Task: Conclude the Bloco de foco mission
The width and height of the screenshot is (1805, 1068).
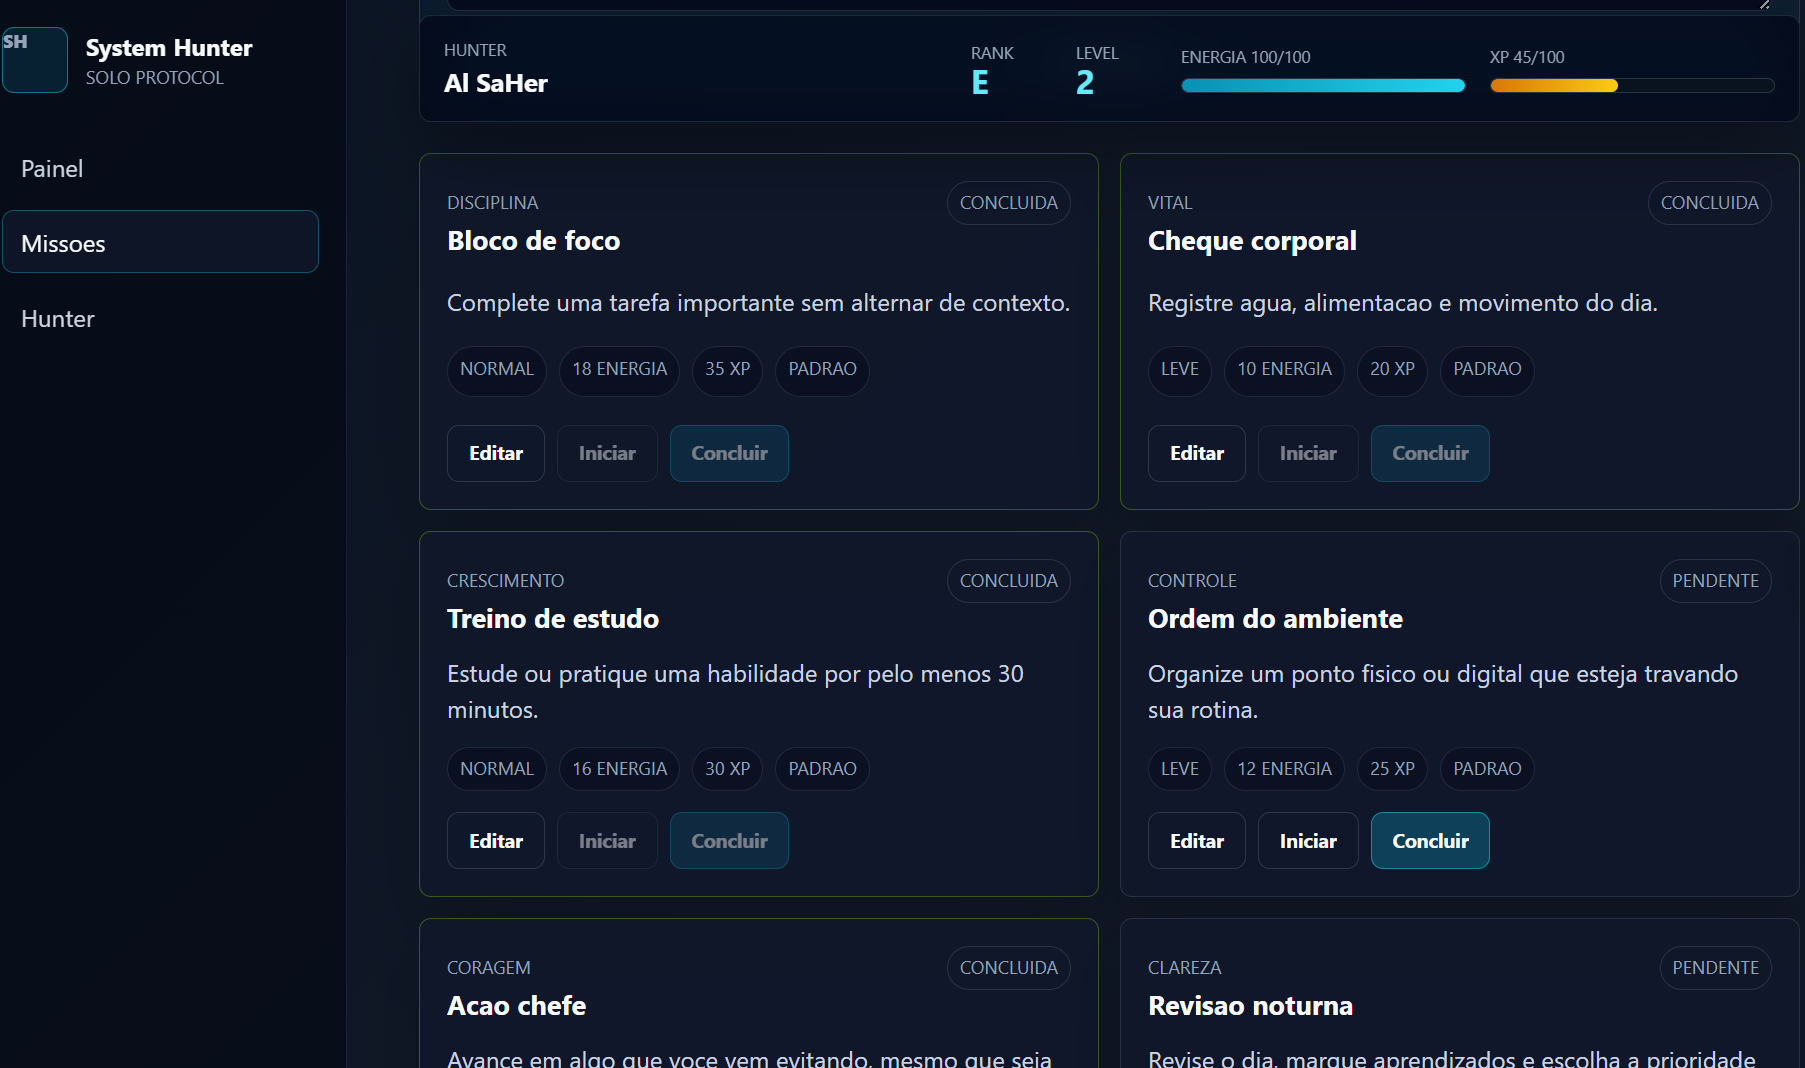Action: pos(729,454)
